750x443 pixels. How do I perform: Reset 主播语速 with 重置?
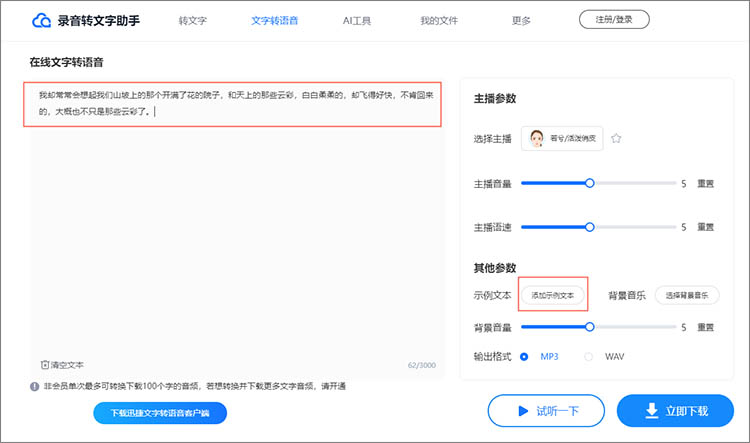click(x=706, y=227)
